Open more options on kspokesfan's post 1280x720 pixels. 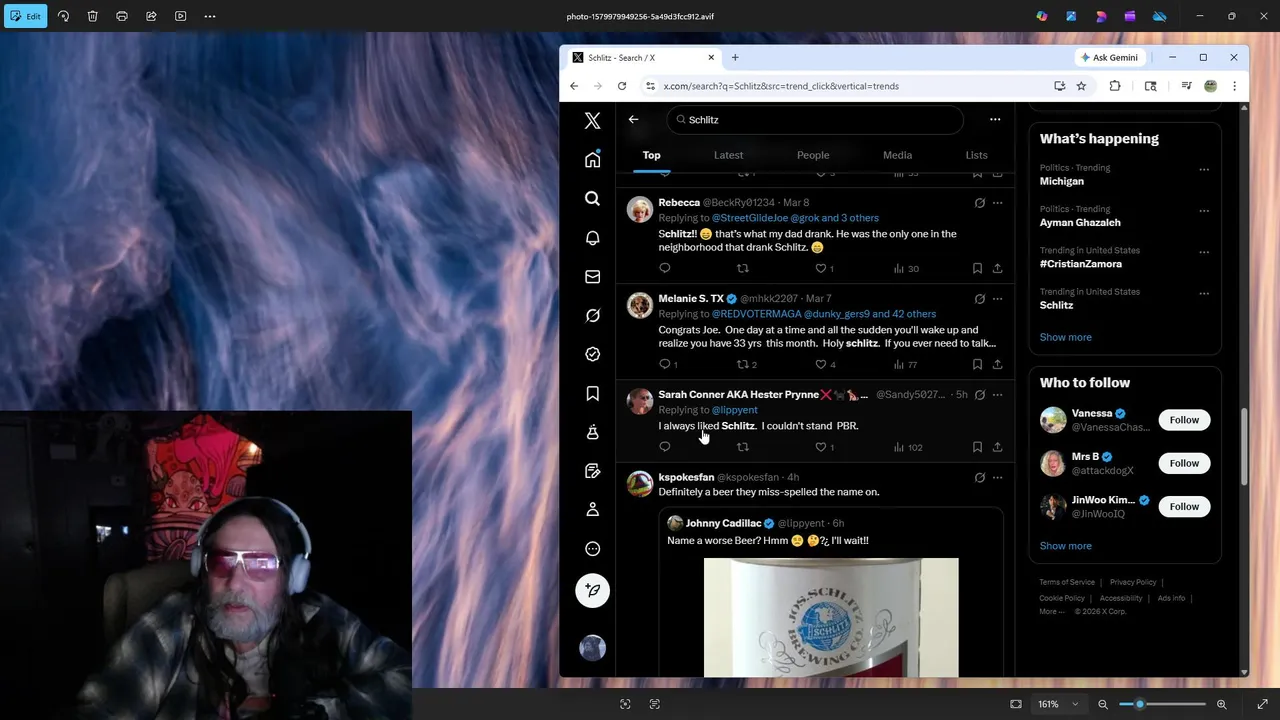997,478
